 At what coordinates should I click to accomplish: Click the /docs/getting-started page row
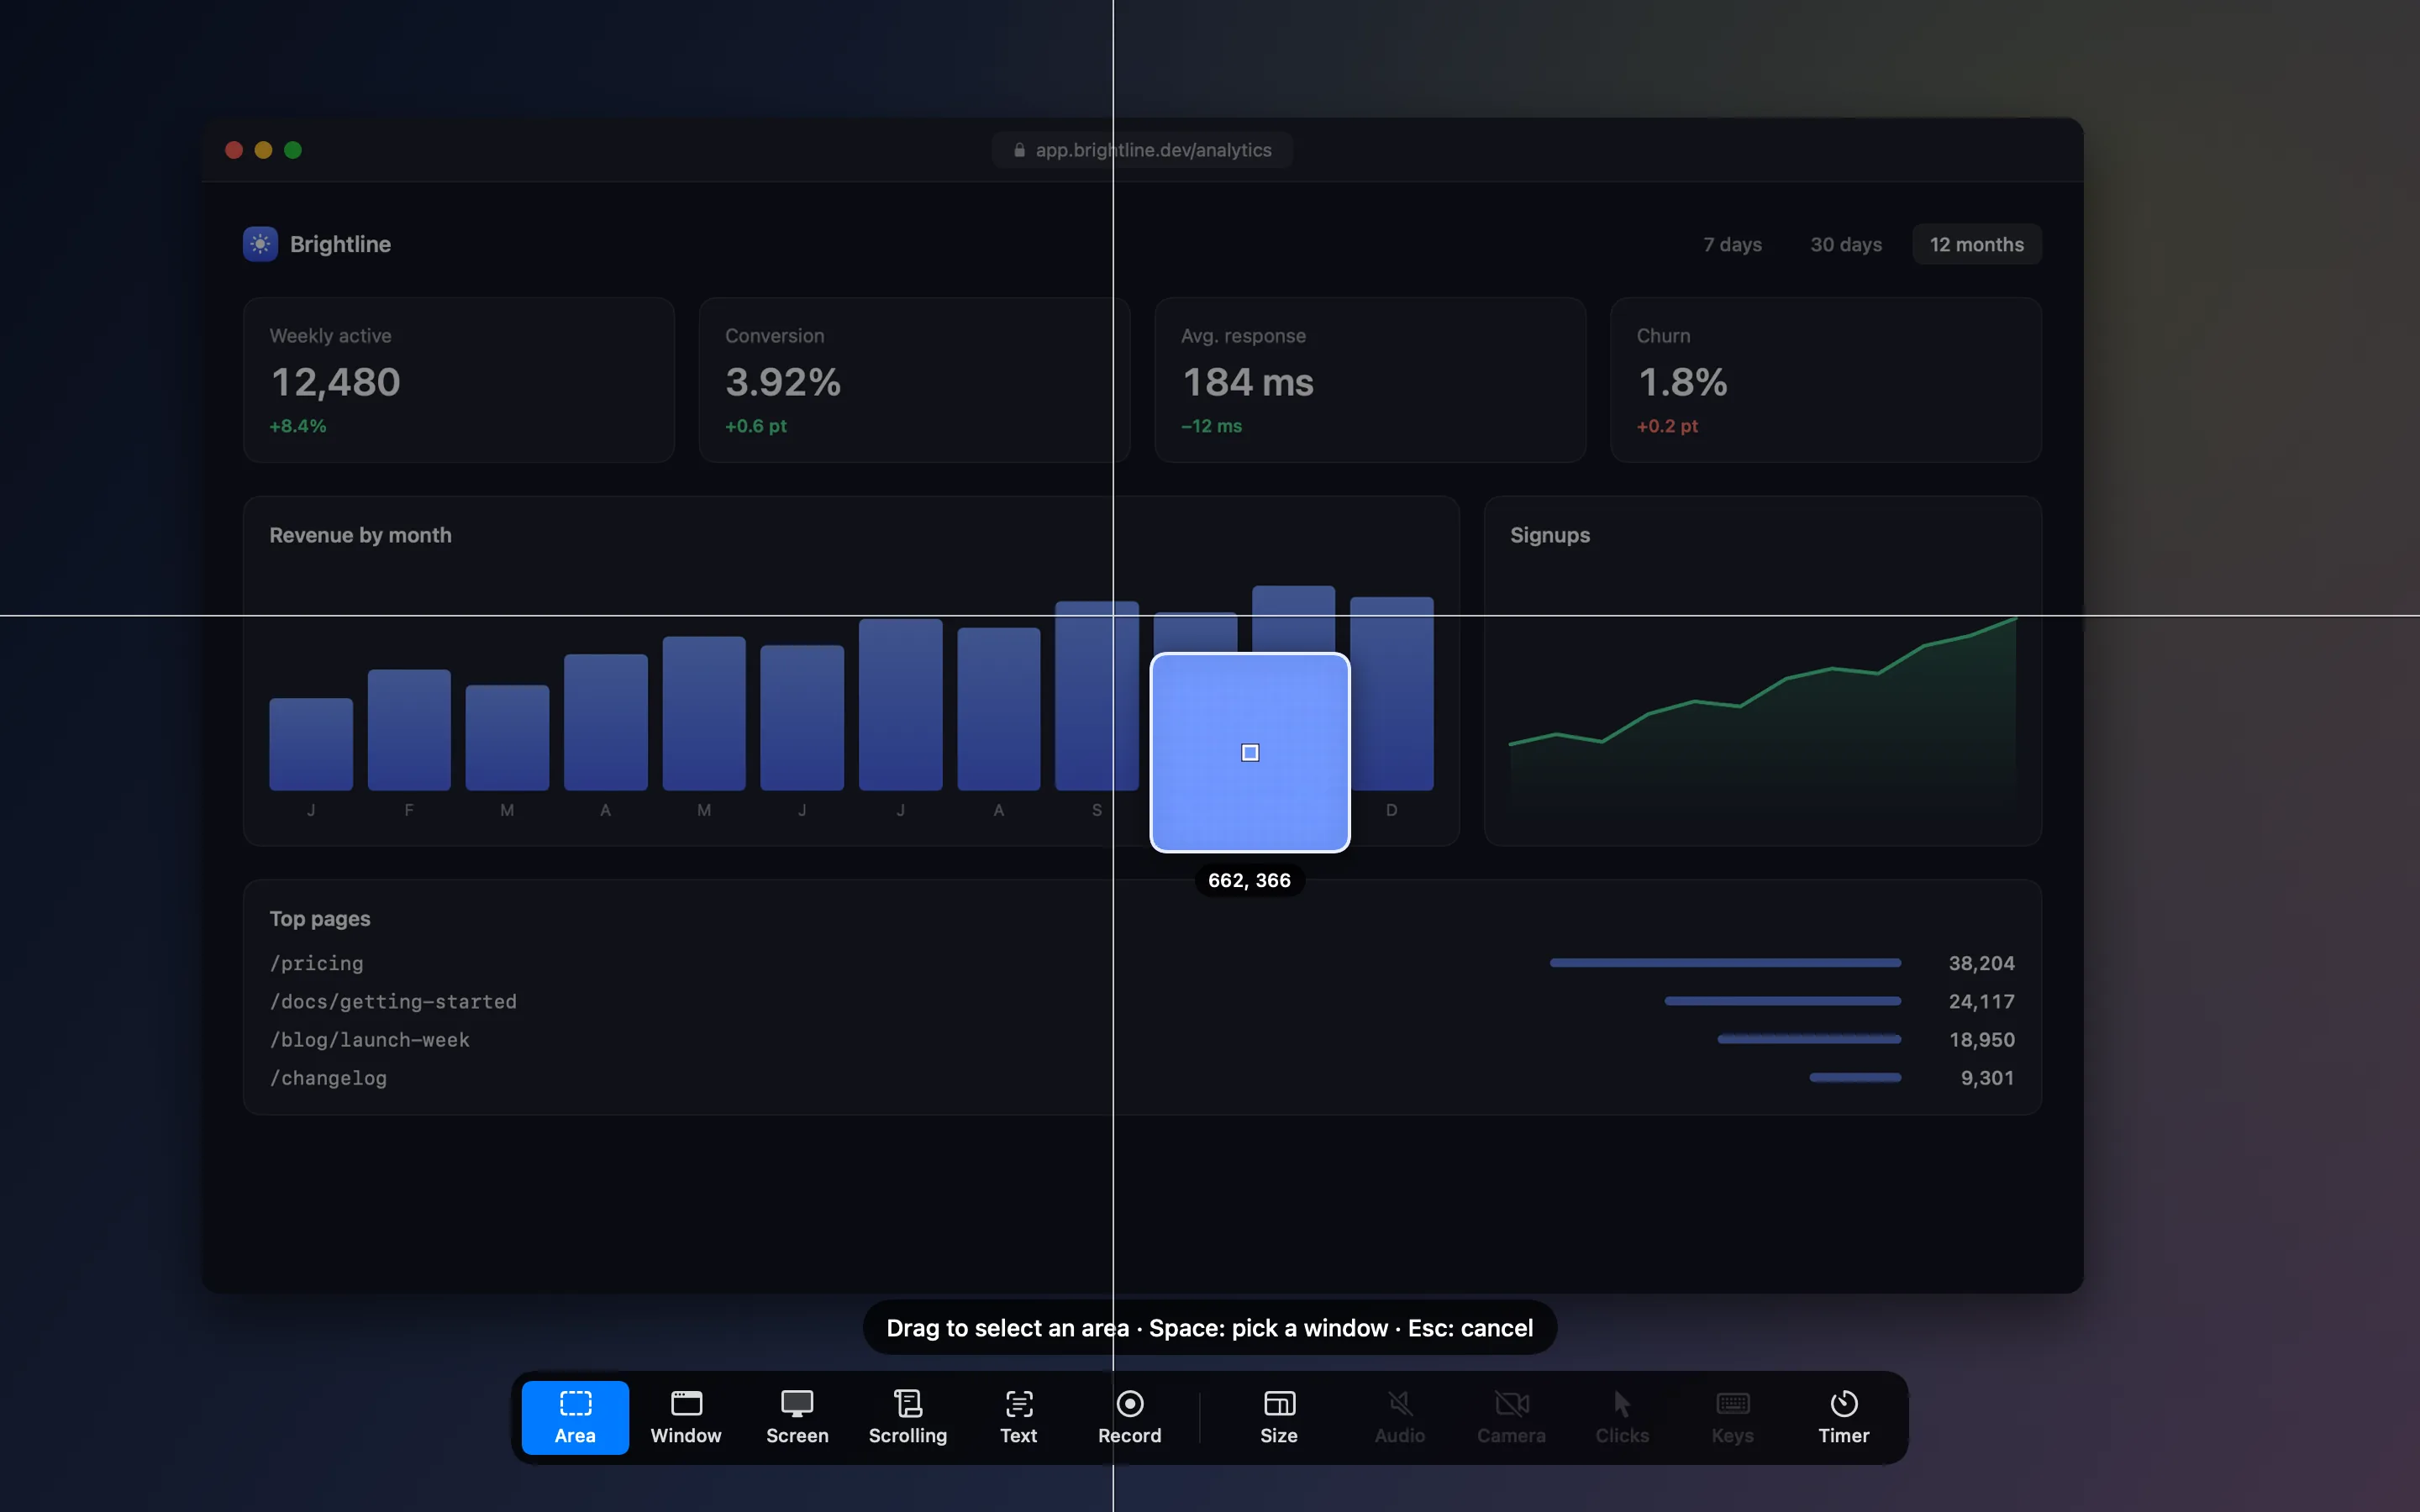click(x=1142, y=1001)
